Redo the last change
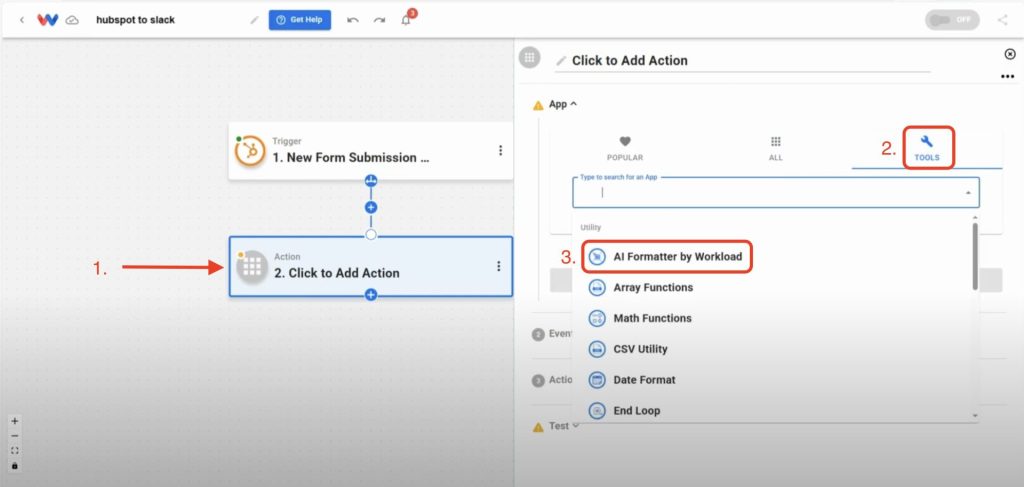 tap(379, 20)
